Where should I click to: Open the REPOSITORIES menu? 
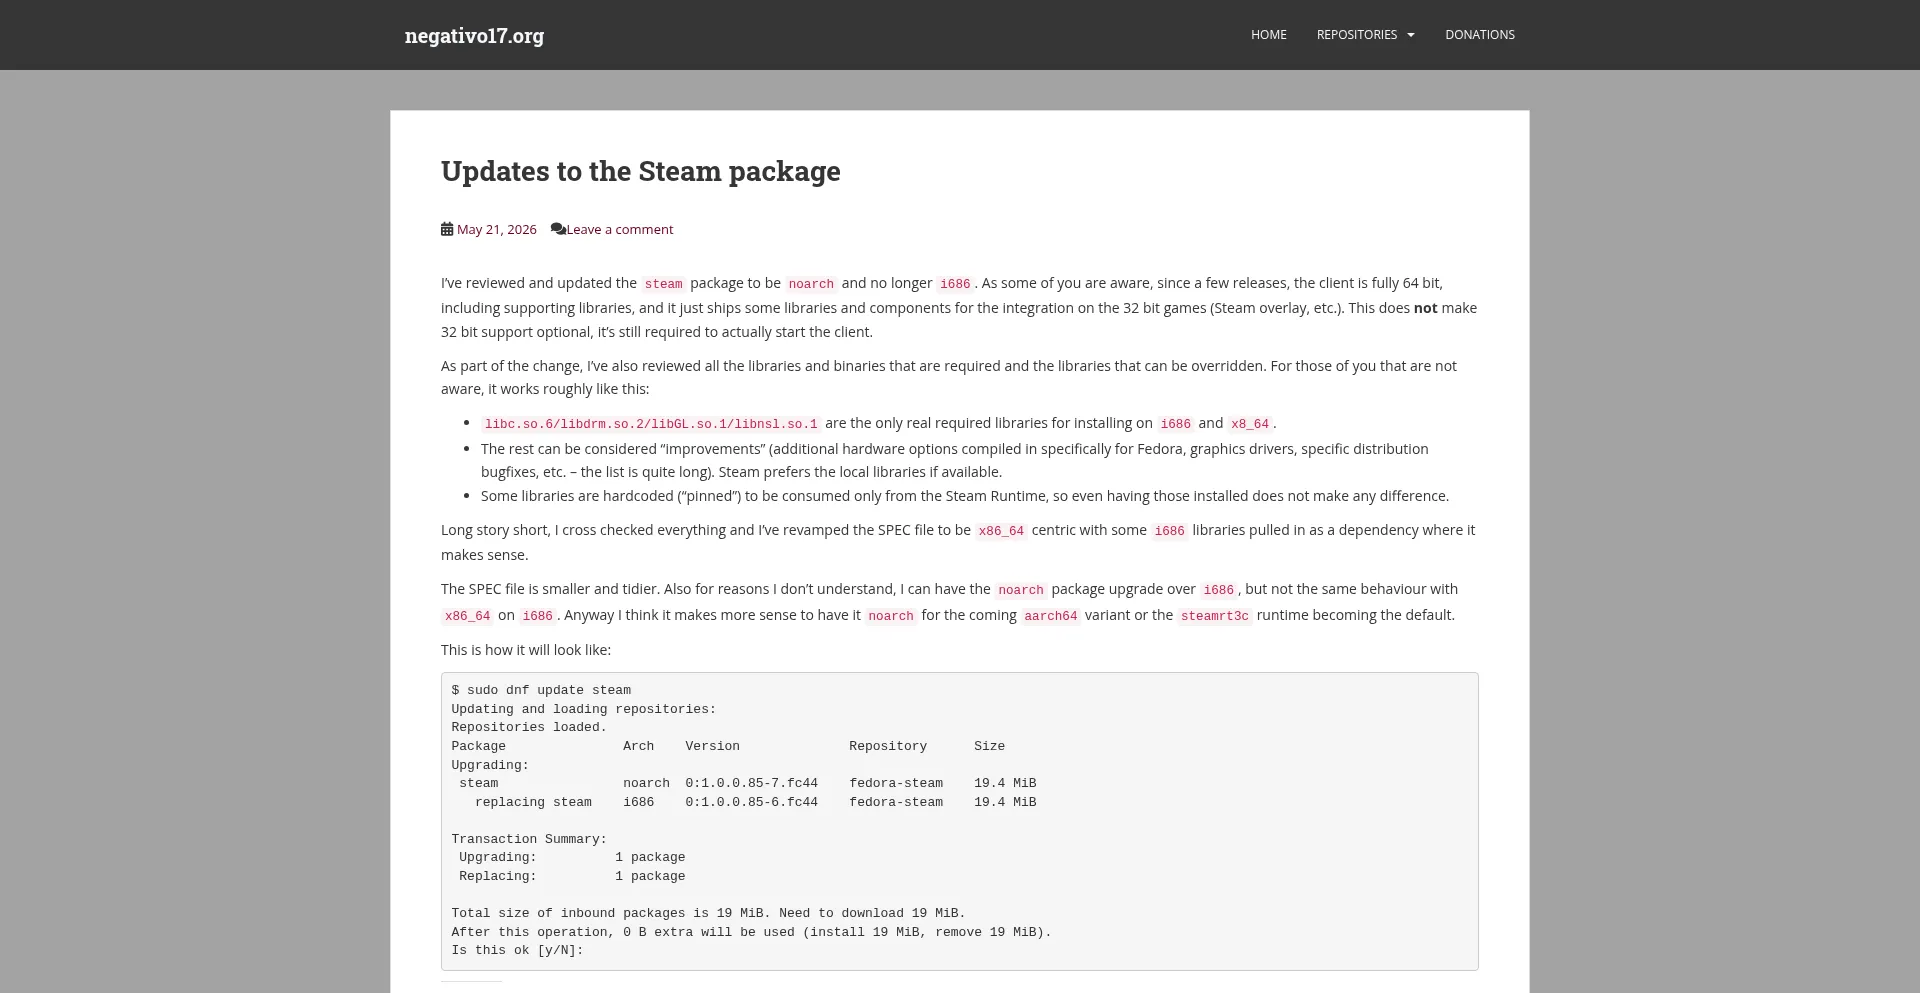1357,35
